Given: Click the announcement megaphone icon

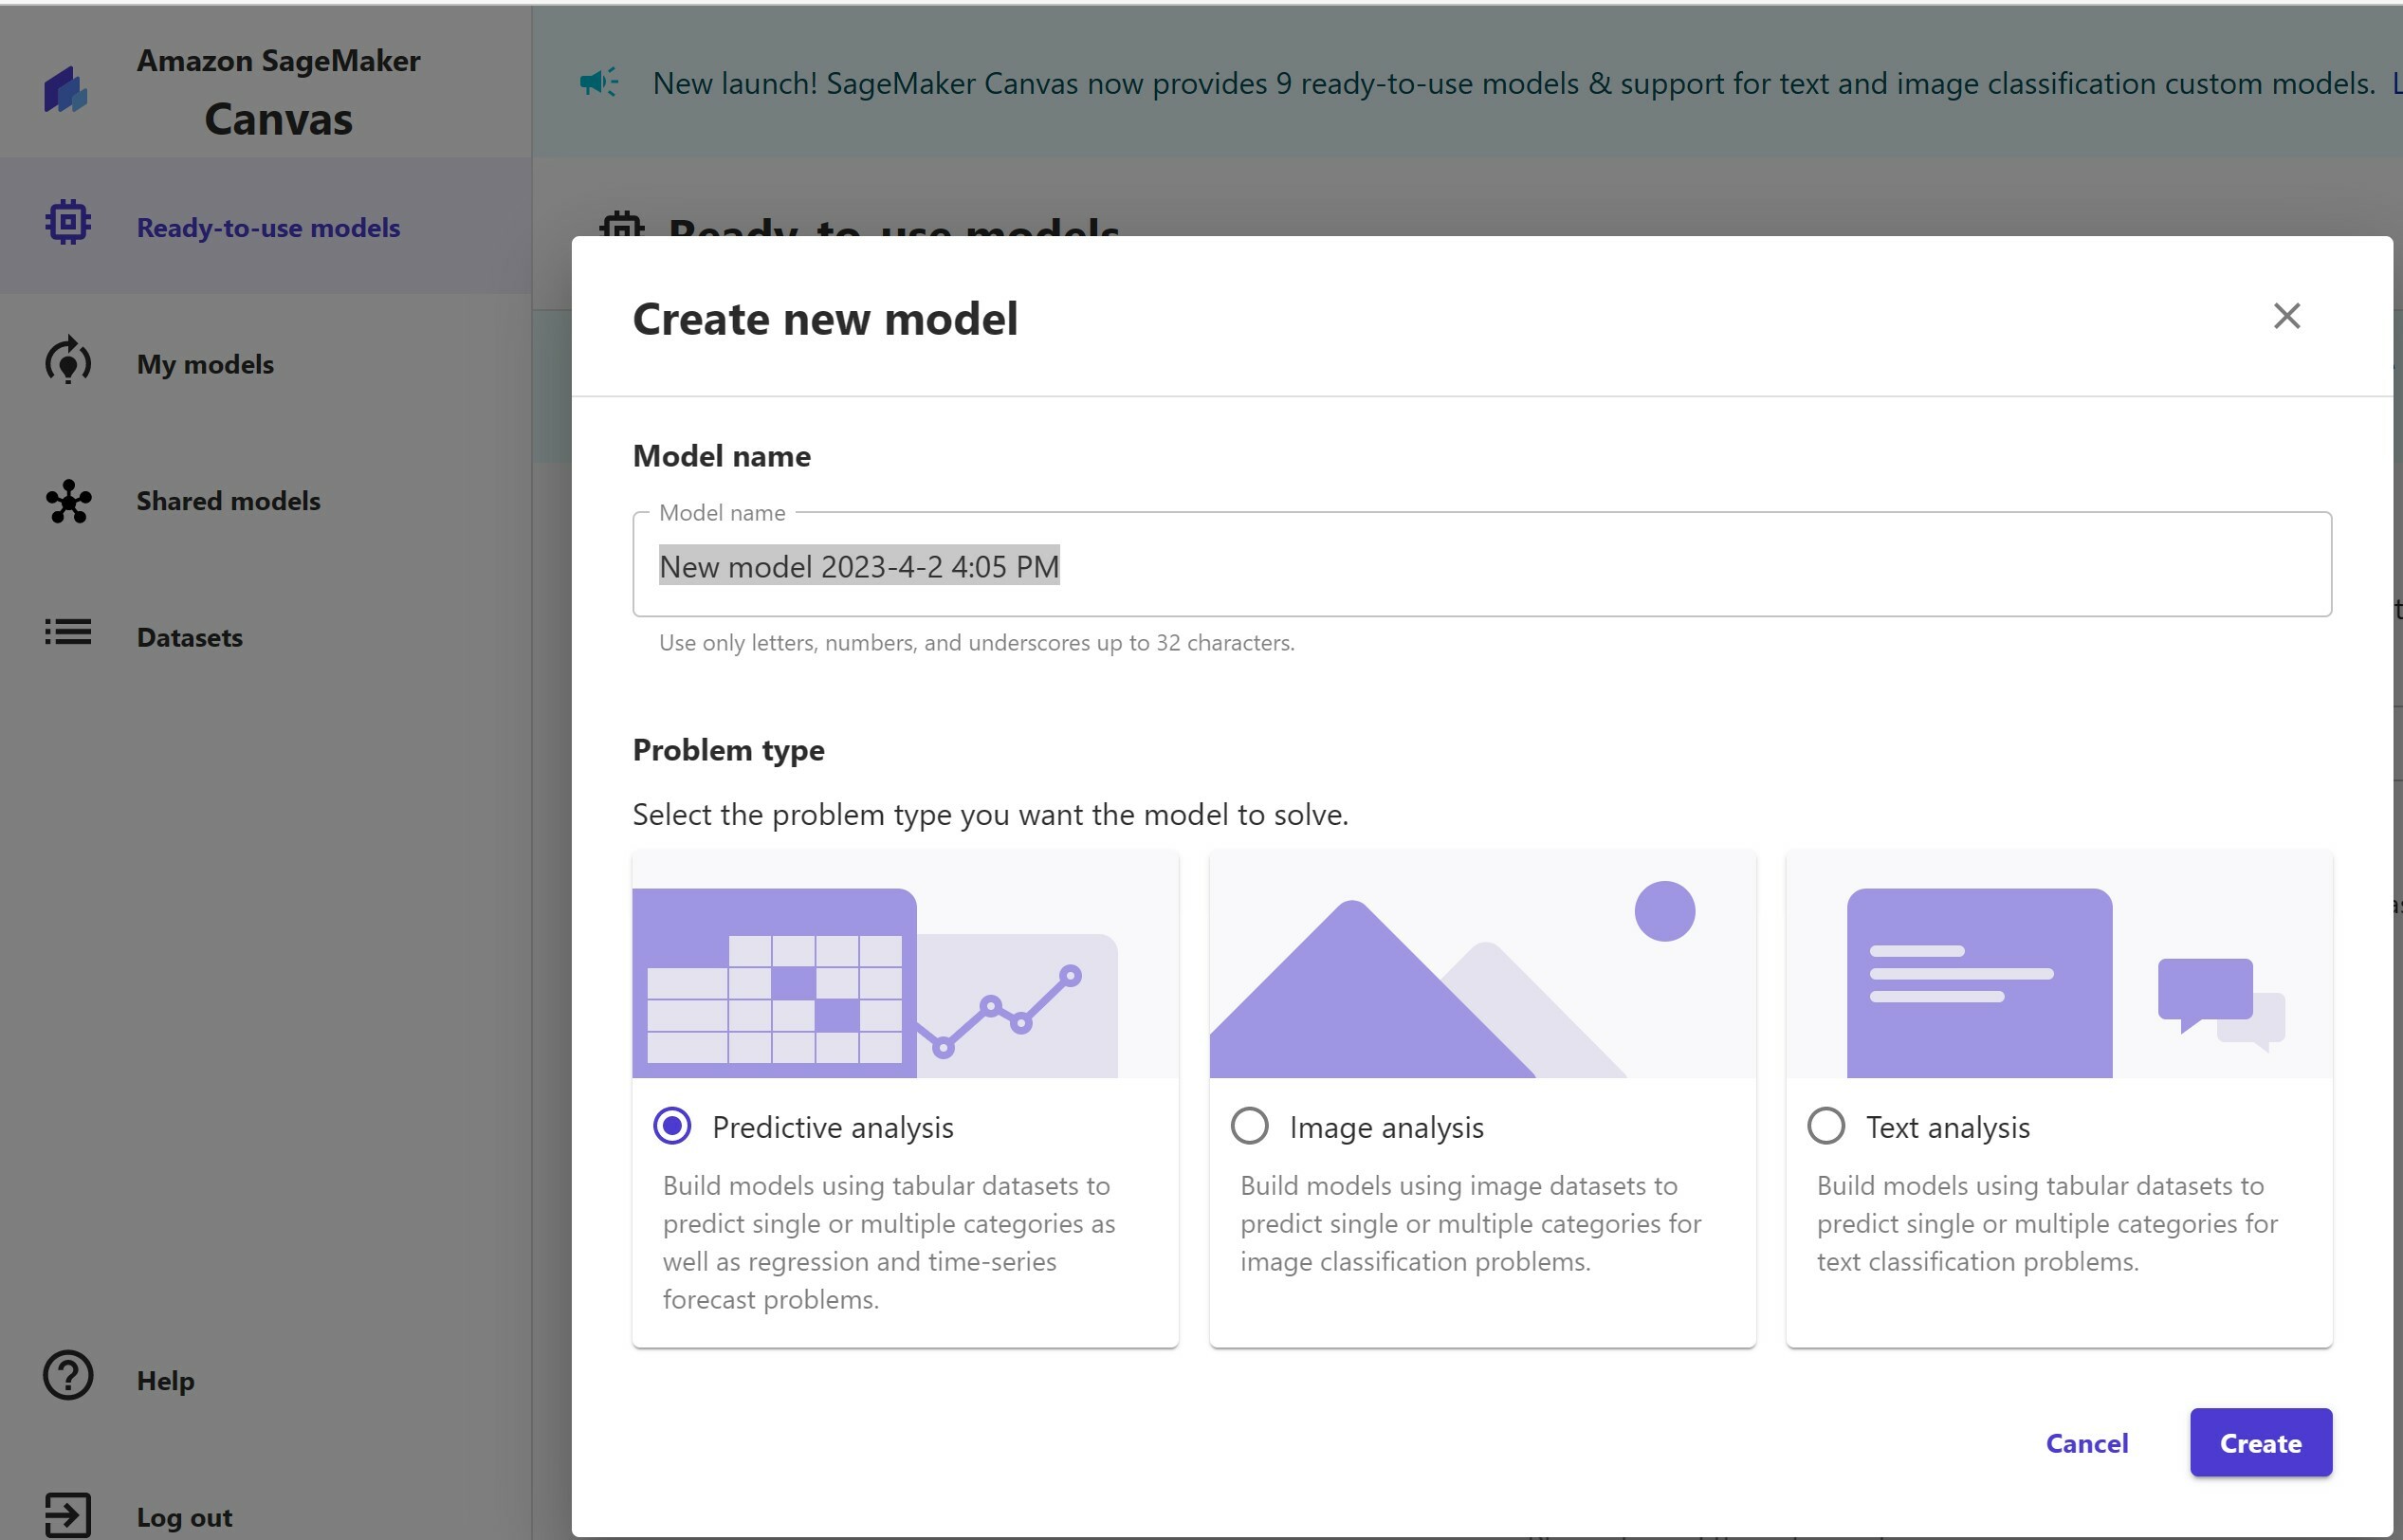Looking at the screenshot, I should click(x=599, y=82).
